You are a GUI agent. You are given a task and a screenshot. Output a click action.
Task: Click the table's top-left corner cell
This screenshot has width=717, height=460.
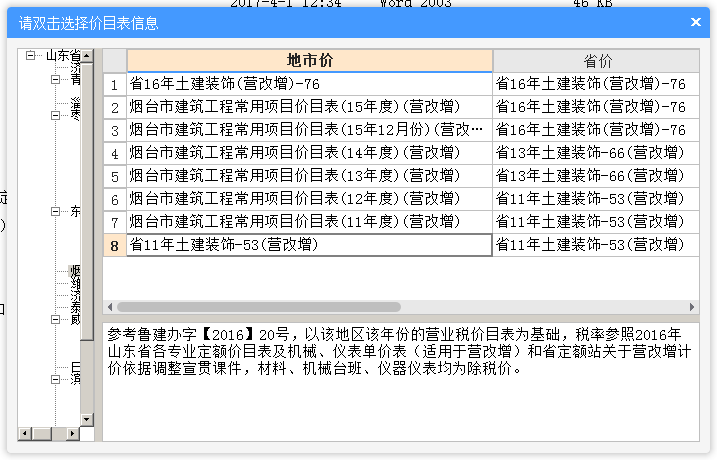click(x=115, y=60)
